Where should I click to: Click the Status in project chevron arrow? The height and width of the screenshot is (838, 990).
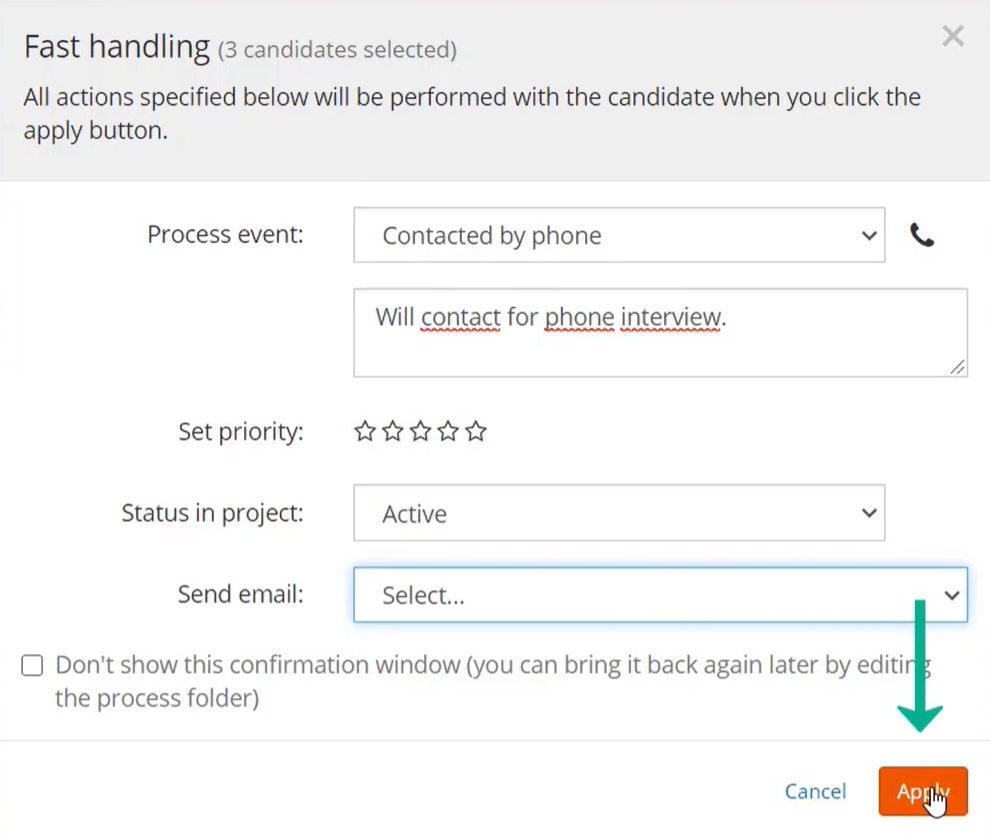click(869, 513)
